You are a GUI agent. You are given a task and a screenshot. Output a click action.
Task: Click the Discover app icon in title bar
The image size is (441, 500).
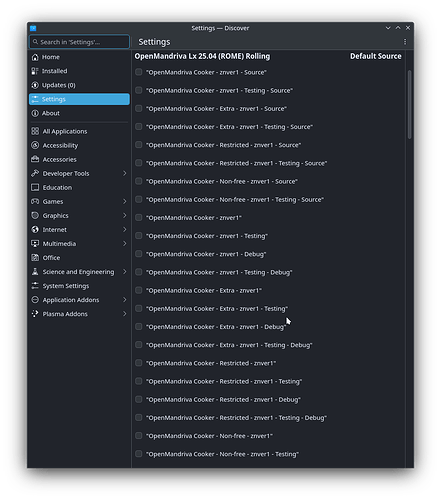[33, 28]
